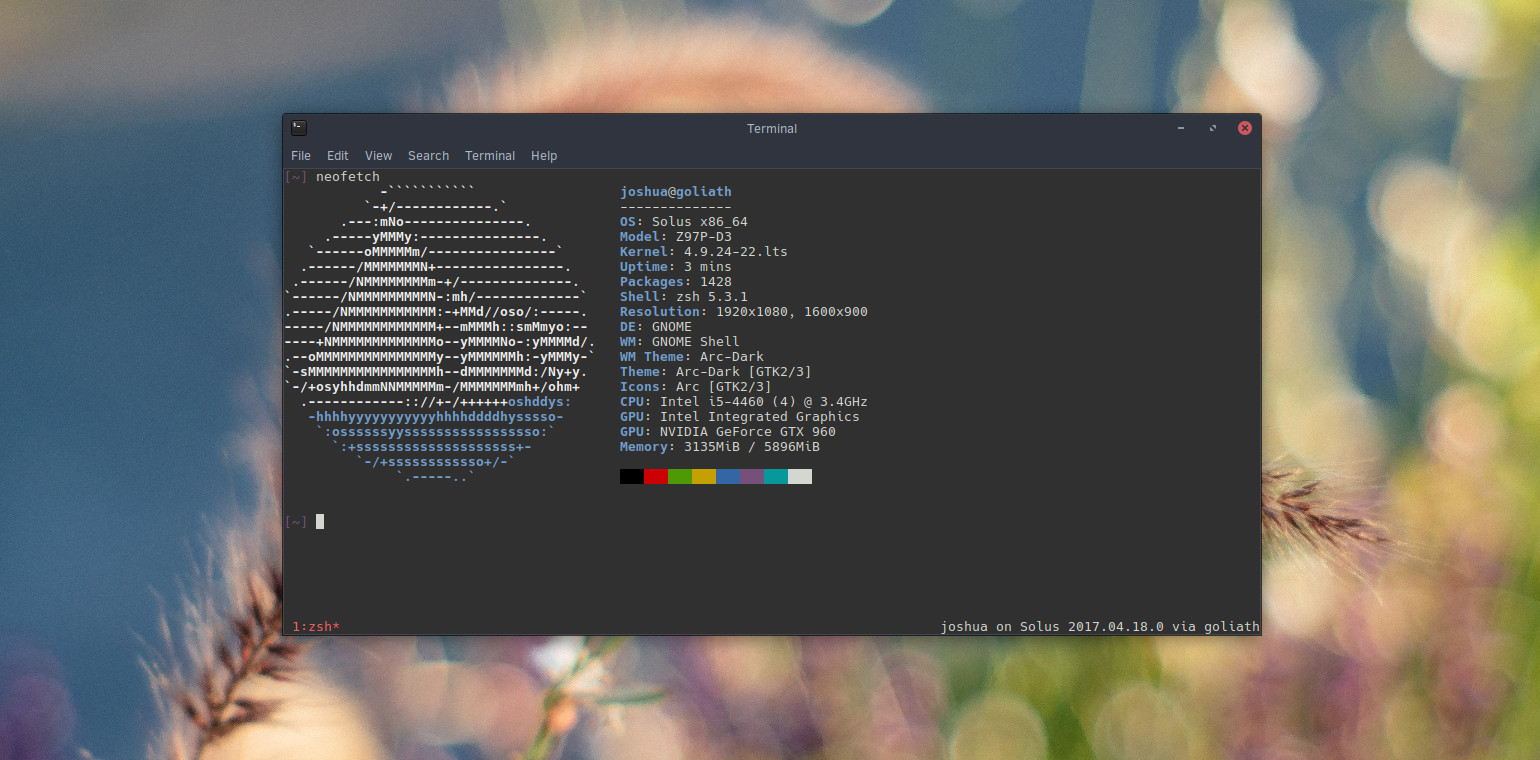1540x760 pixels.
Task: Click the shell value 'zsh 5.3.1'
Action: click(712, 297)
